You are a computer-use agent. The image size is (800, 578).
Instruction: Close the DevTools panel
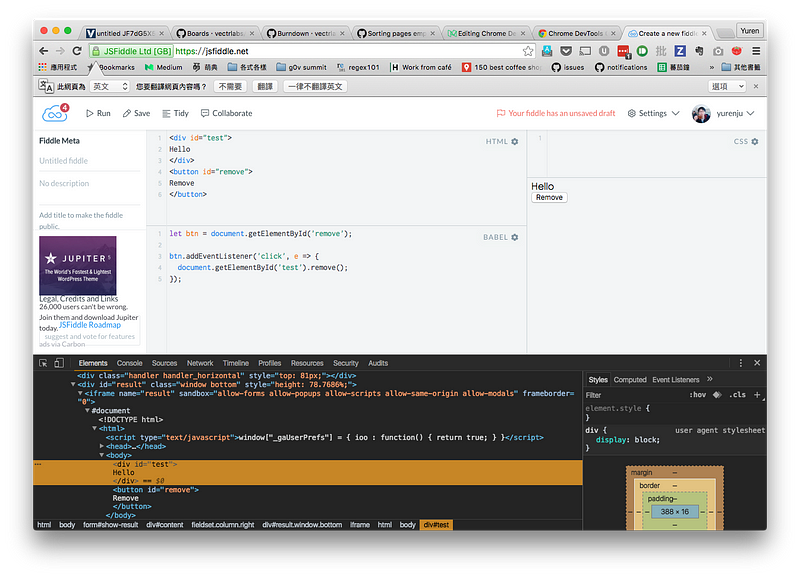click(x=757, y=363)
